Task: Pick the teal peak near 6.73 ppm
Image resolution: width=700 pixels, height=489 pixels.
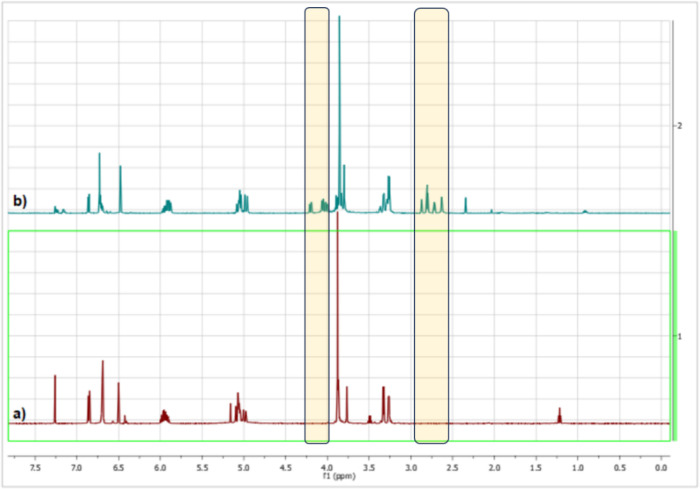Action: tap(100, 183)
